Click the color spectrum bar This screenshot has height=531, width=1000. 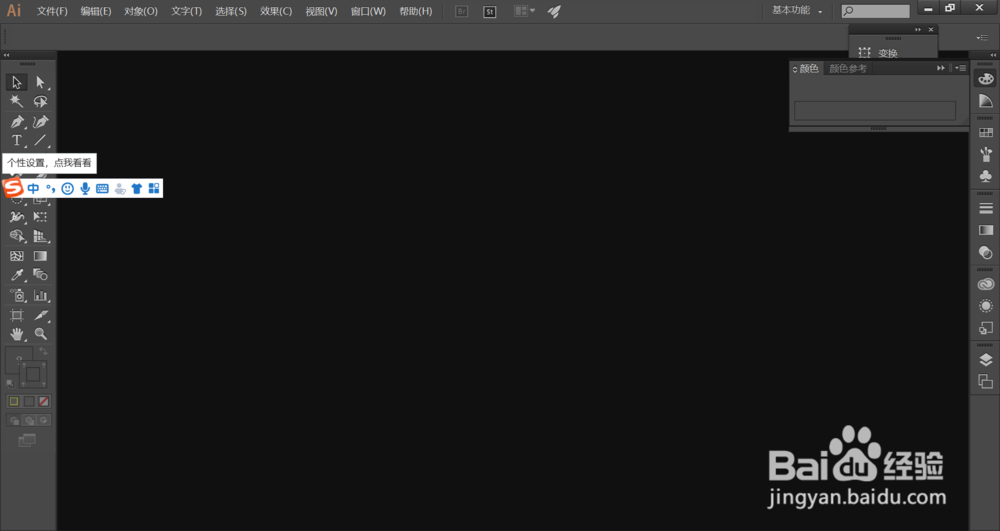coord(875,110)
